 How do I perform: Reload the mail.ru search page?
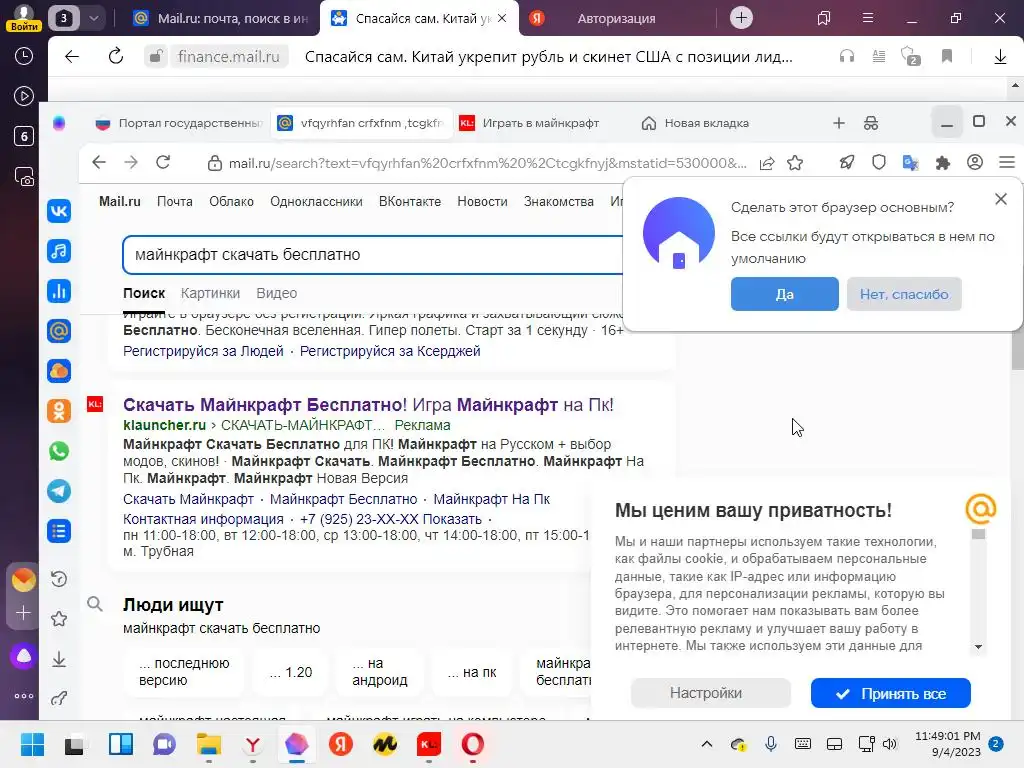pos(163,163)
